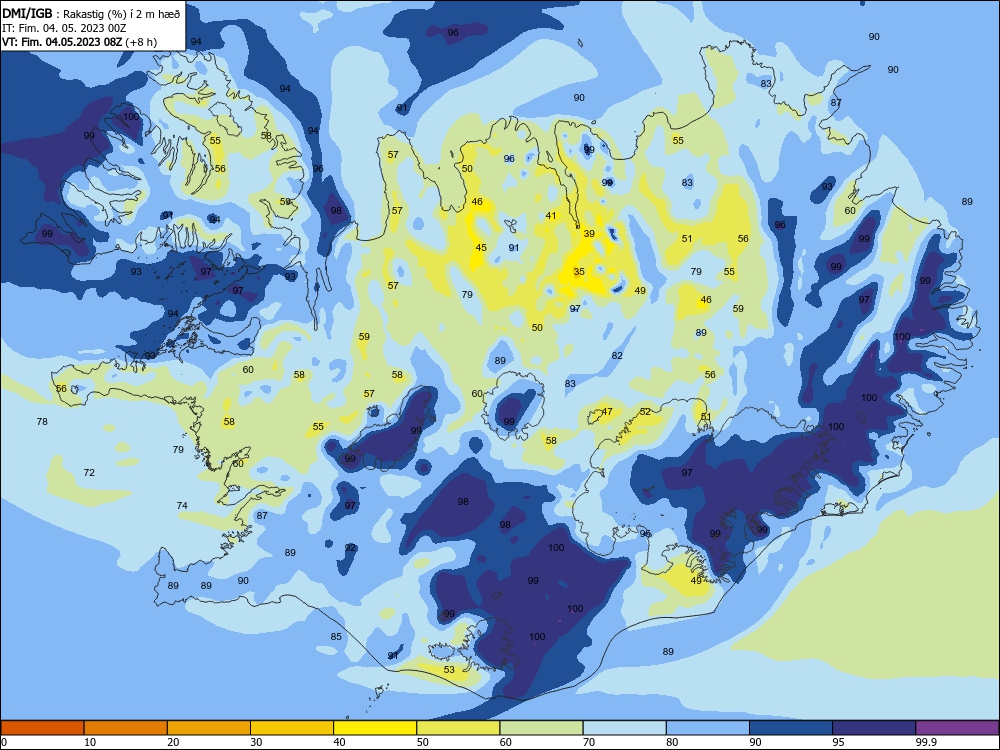Click the legend tick label '20'
The image size is (1000, 750).
coord(173,742)
